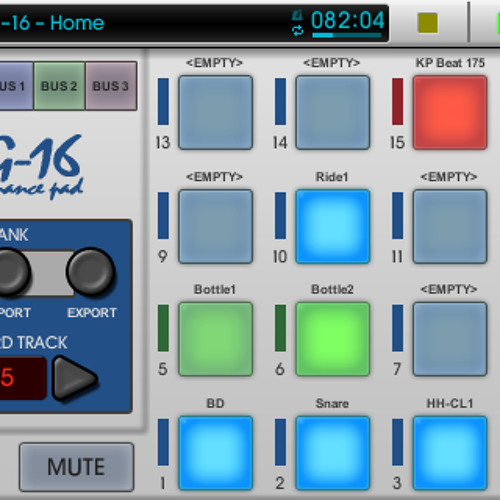This screenshot has width=500, height=500.
Task: Click the EXPORT bank knob button
Action: [91, 272]
